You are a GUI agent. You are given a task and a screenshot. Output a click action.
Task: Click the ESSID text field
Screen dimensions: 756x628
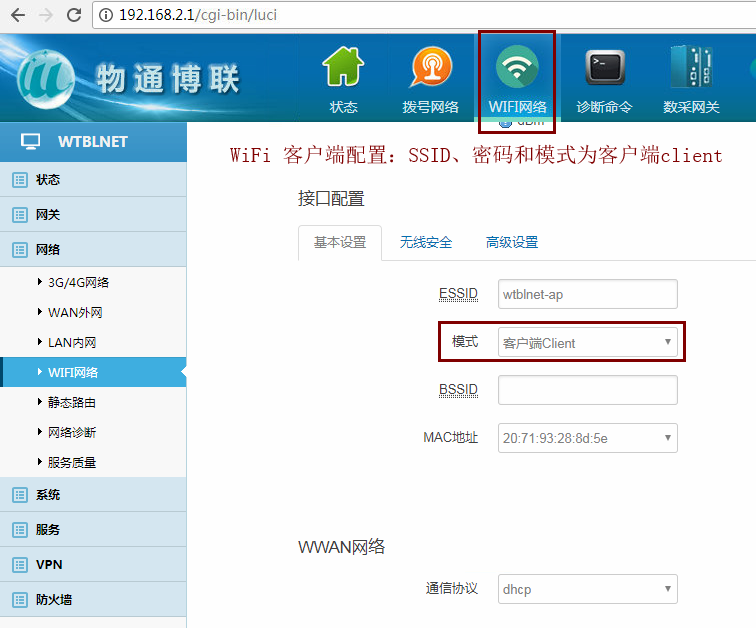pyautogui.click(x=588, y=294)
